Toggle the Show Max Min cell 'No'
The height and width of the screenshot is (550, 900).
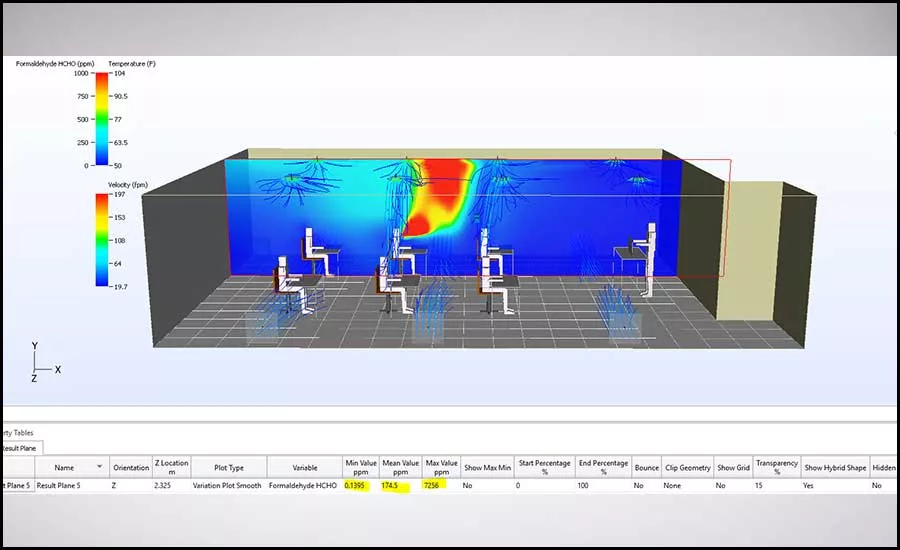click(487, 485)
